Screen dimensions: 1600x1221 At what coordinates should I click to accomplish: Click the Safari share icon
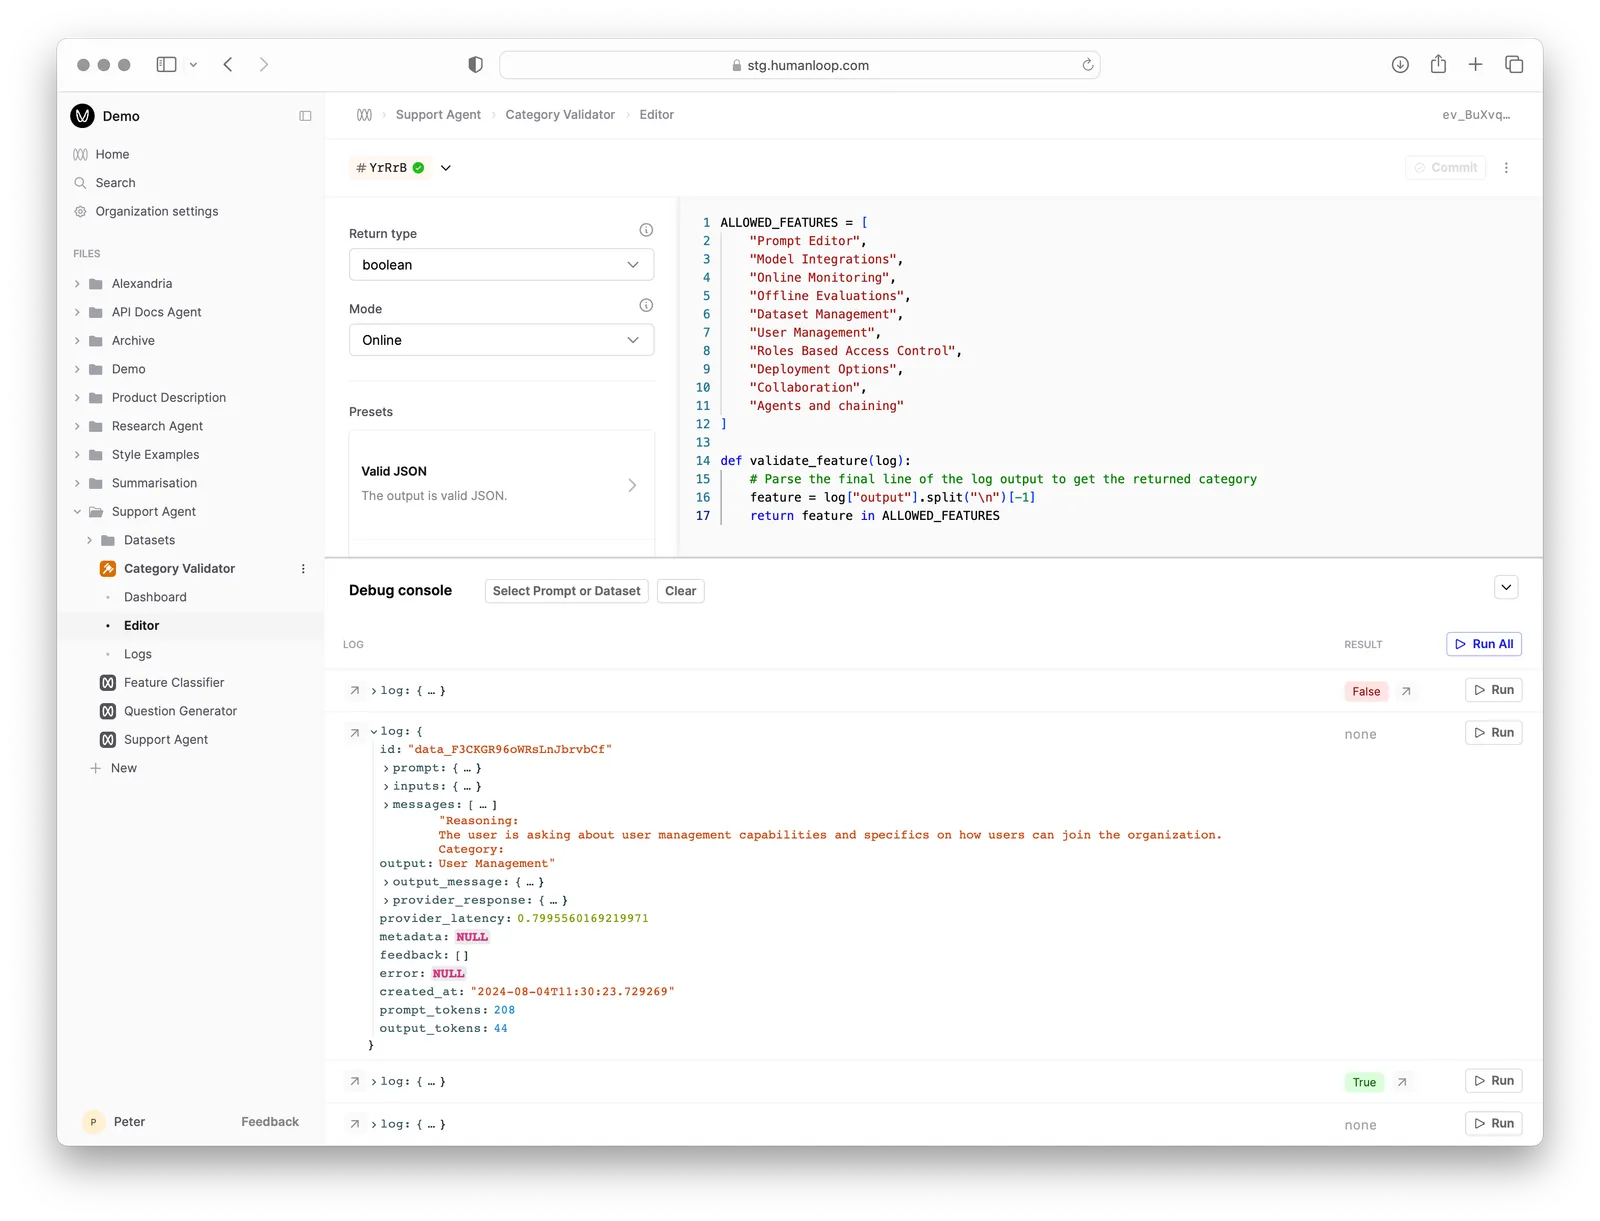pos(1438,64)
